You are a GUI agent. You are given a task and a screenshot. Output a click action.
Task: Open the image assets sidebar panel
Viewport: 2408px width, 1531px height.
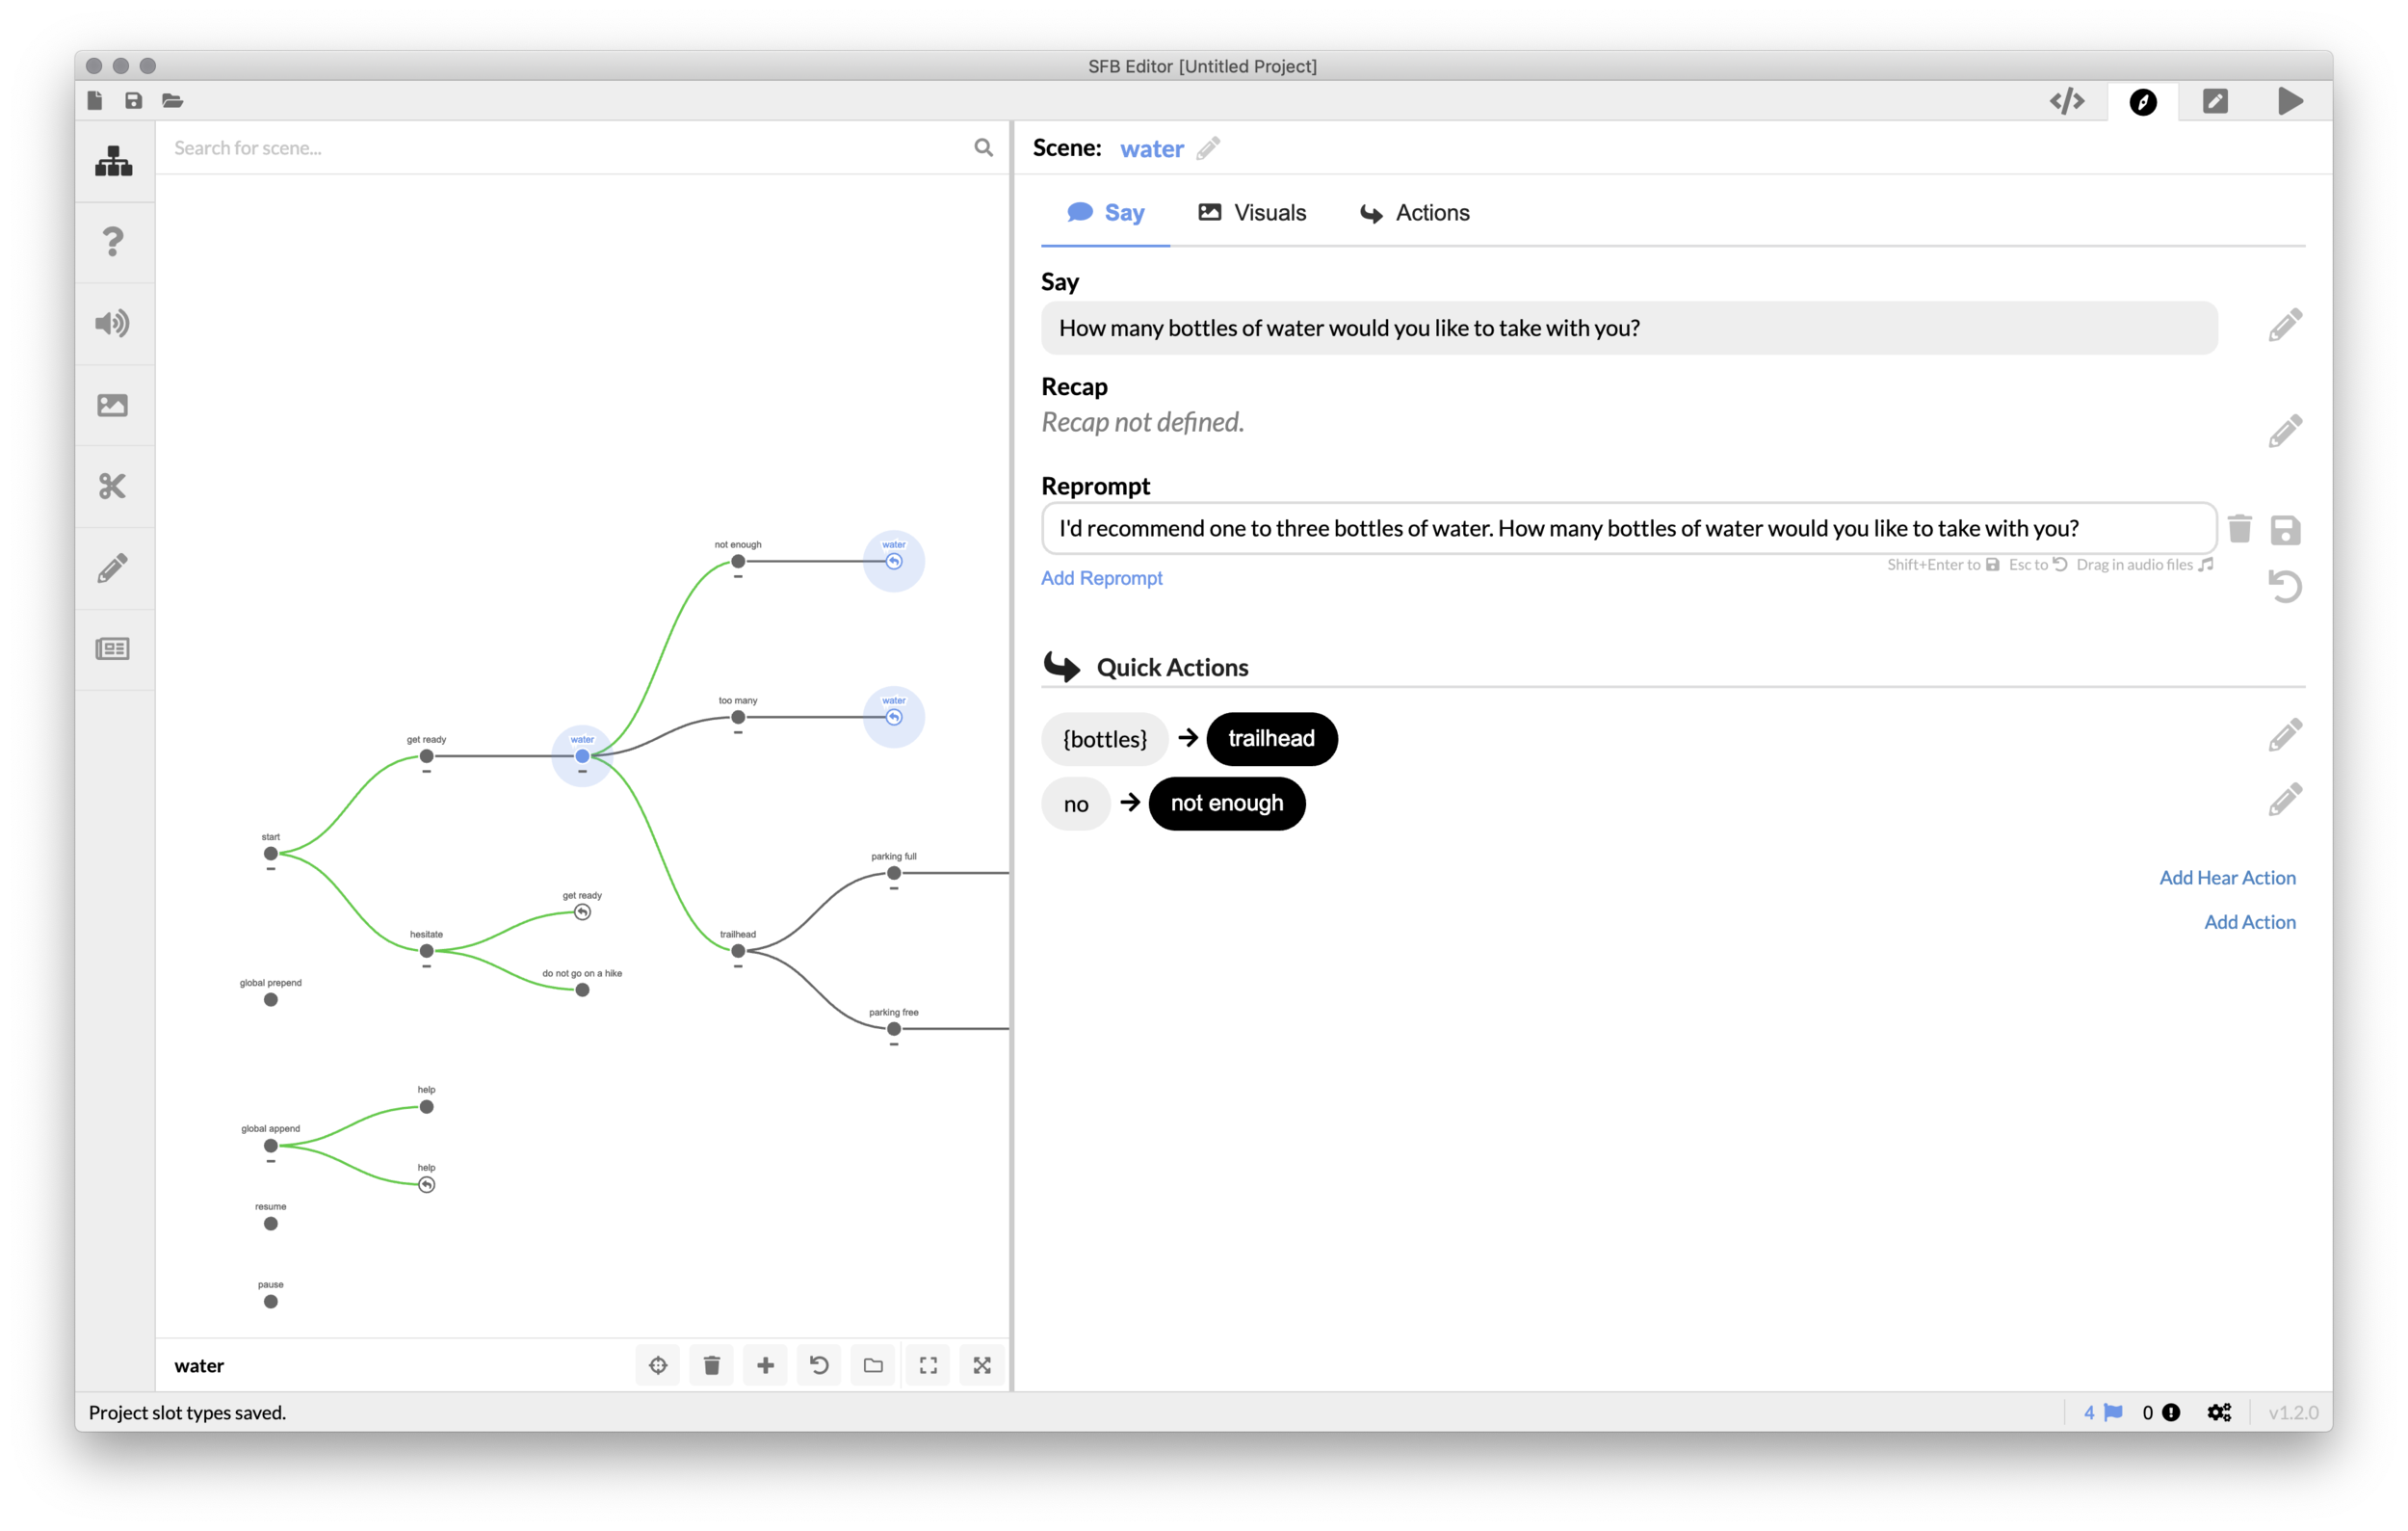(112, 405)
